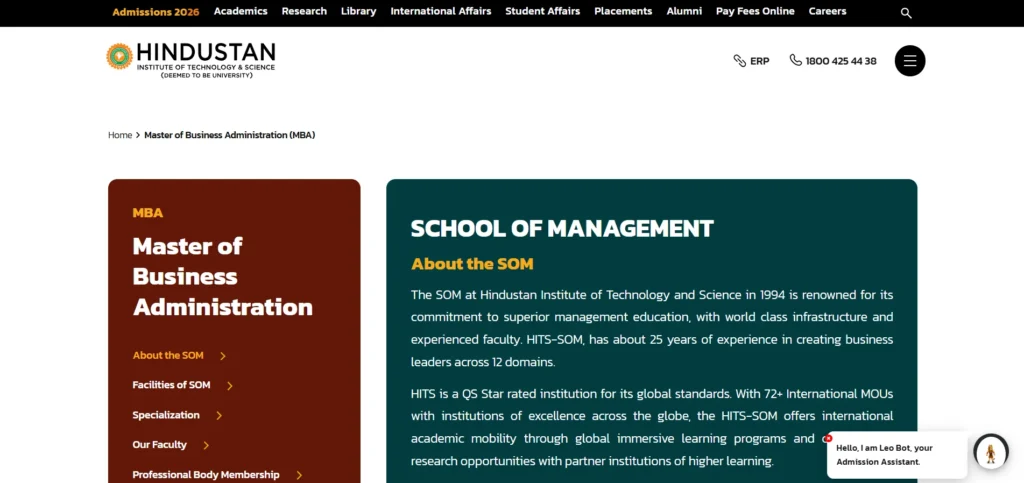The image size is (1024, 483).
Task: Close the Leo Bot greeting bubble
Action: 829,439
